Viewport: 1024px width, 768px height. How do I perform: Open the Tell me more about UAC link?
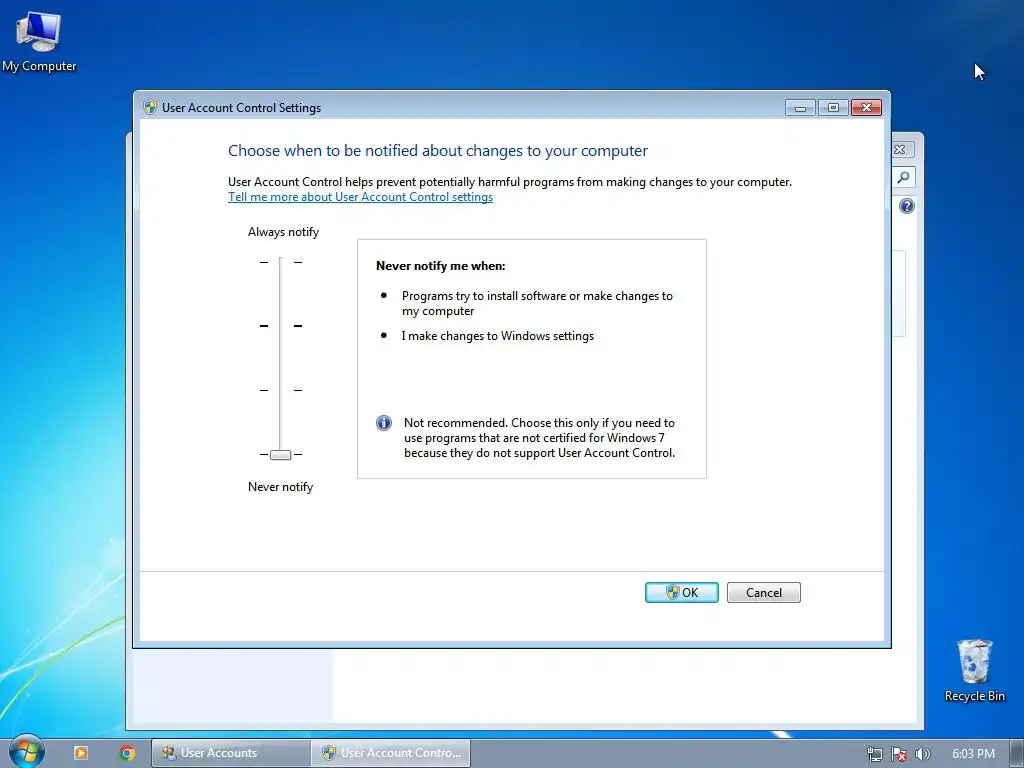tap(360, 197)
